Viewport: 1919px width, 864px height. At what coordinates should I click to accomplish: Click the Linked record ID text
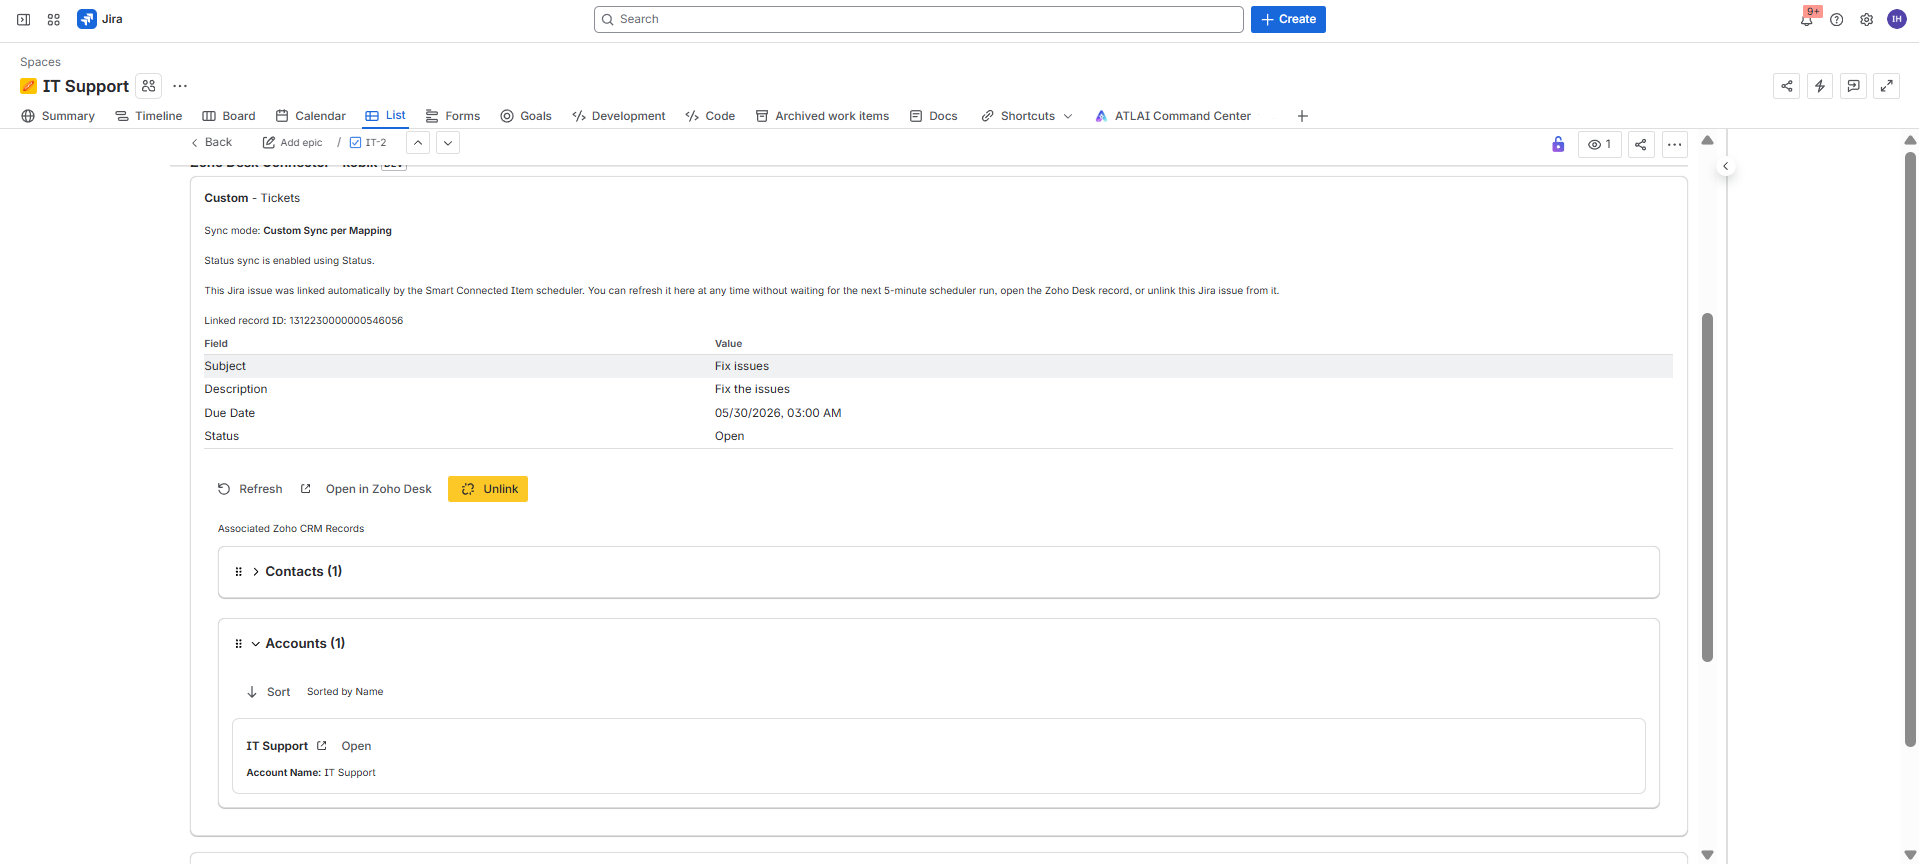(304, 321)
